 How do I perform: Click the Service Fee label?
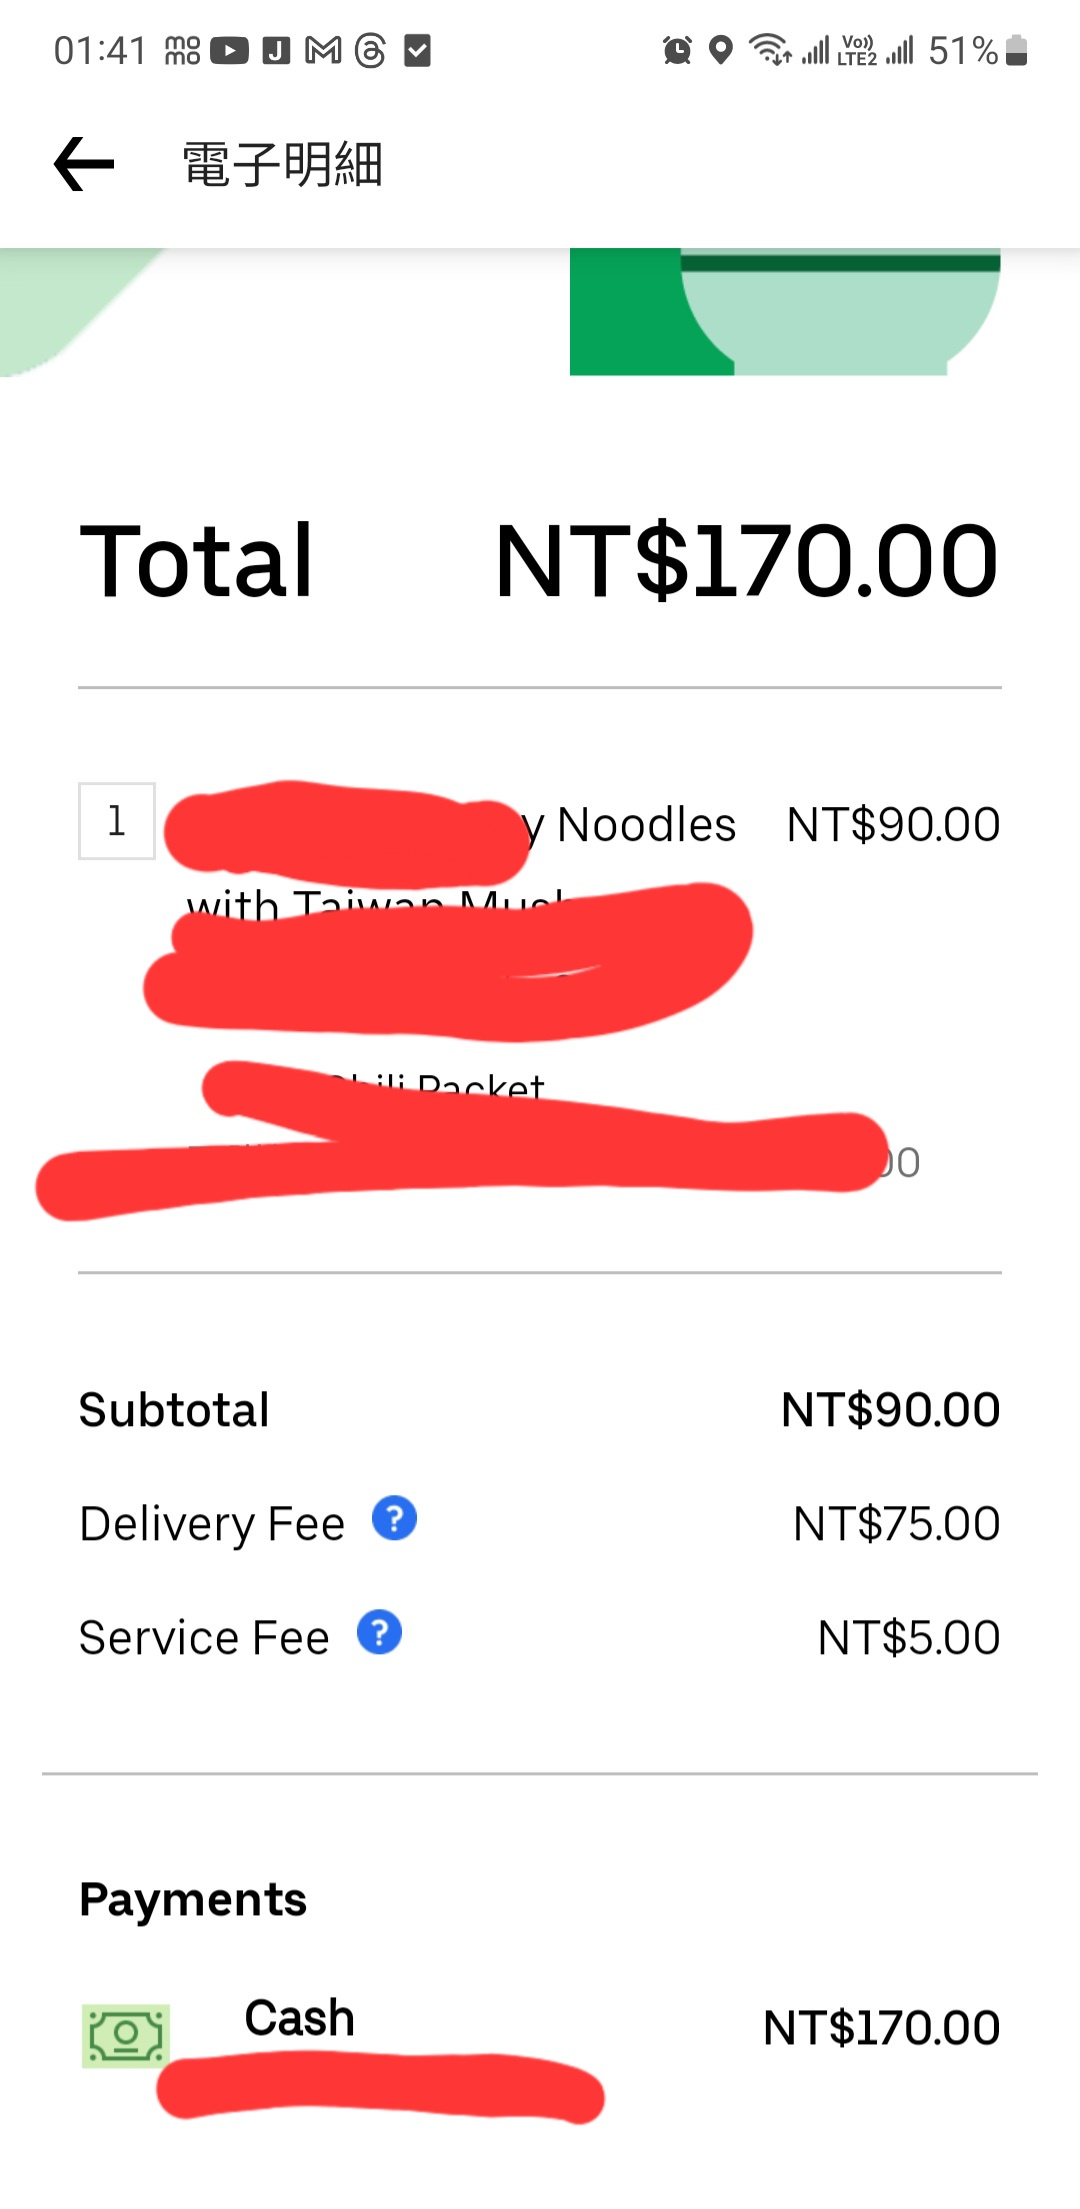point(204,1638)
